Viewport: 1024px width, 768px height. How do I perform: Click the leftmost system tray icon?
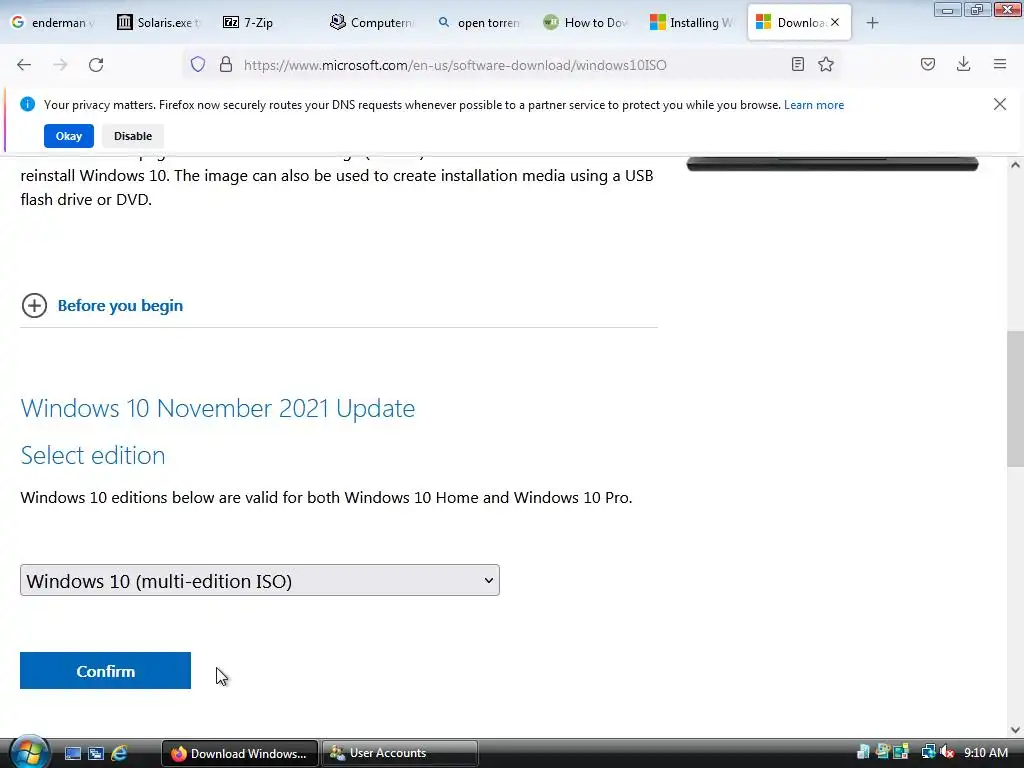863,752
